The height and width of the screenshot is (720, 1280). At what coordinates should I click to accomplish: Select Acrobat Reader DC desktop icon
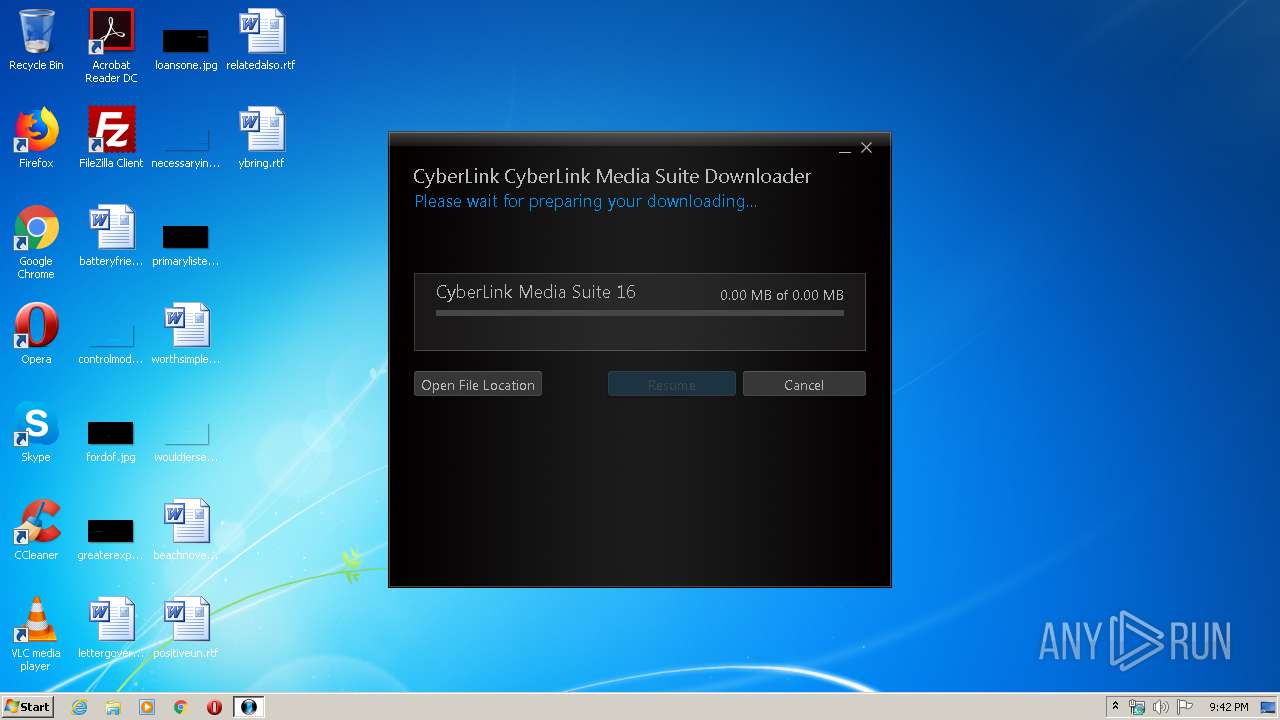click(x=111, y=46)
